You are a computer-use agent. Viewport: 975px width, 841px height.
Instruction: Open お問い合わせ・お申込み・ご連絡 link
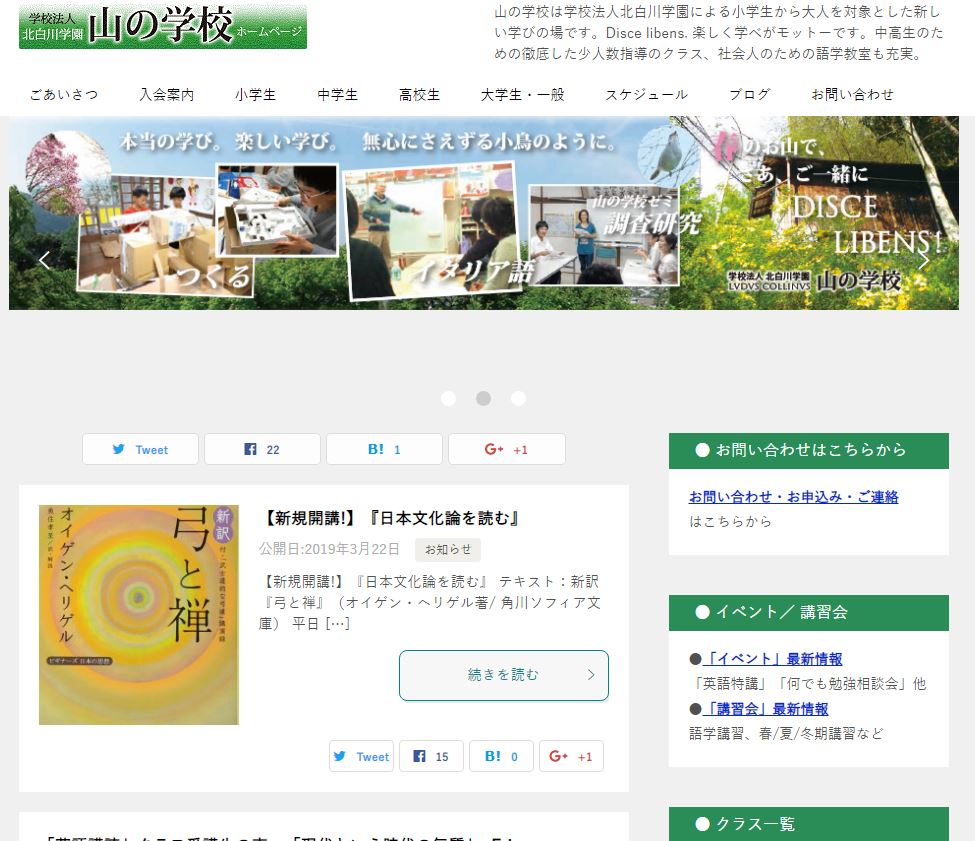point(793,497)
